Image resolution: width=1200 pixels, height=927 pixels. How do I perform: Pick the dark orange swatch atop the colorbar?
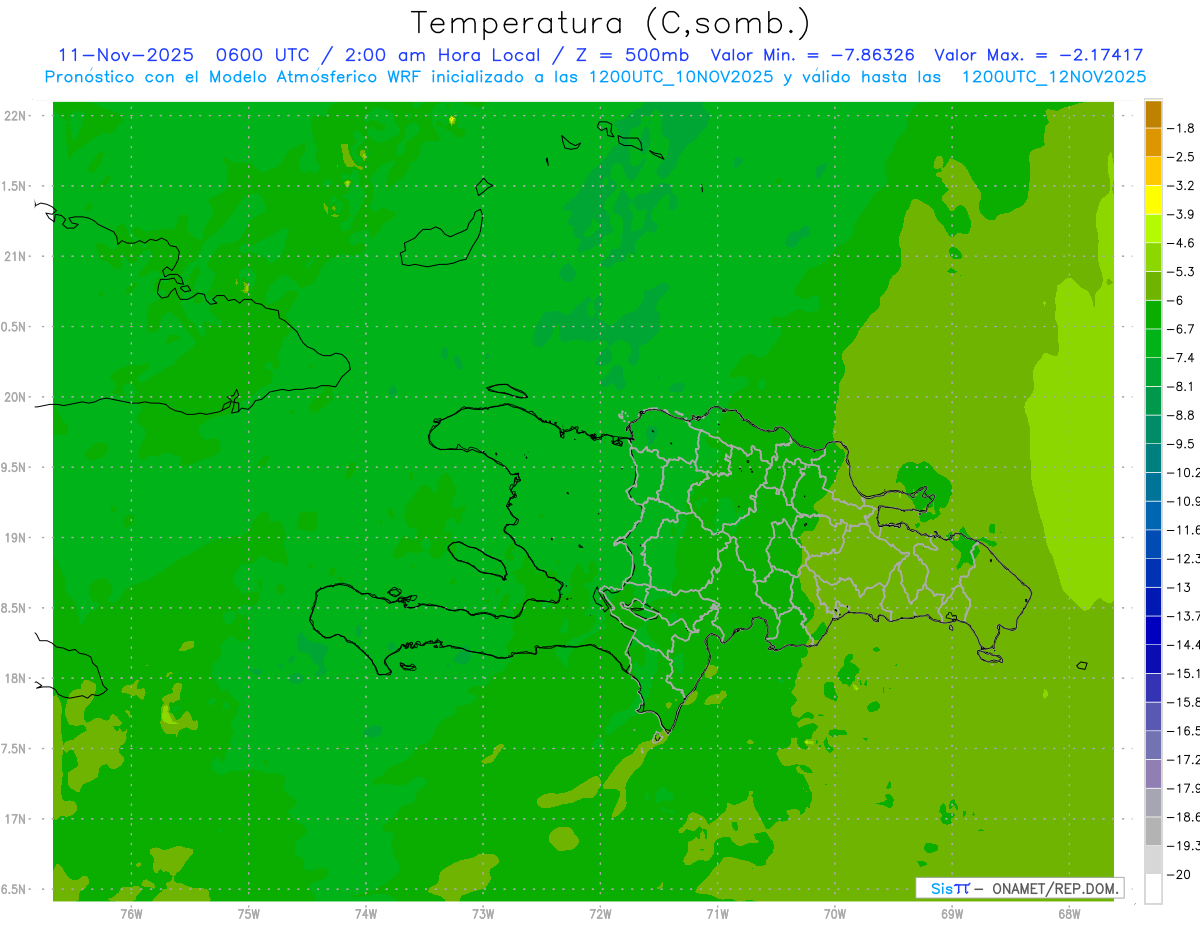1153,113
